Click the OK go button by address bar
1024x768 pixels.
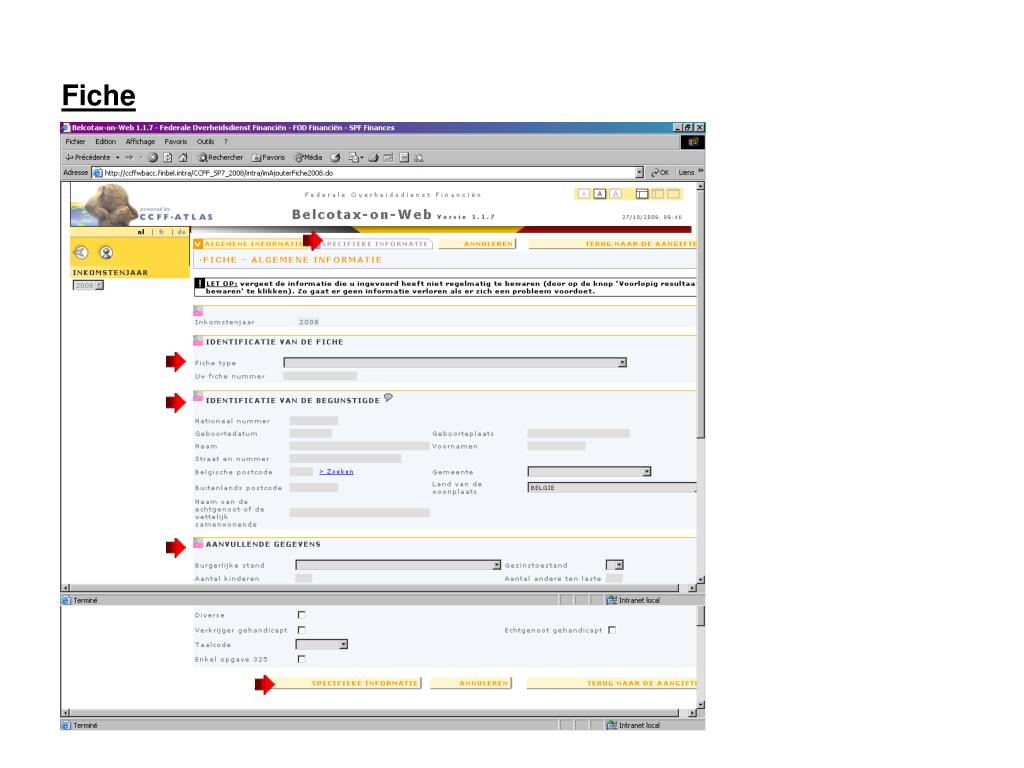[x=660, y=173]
